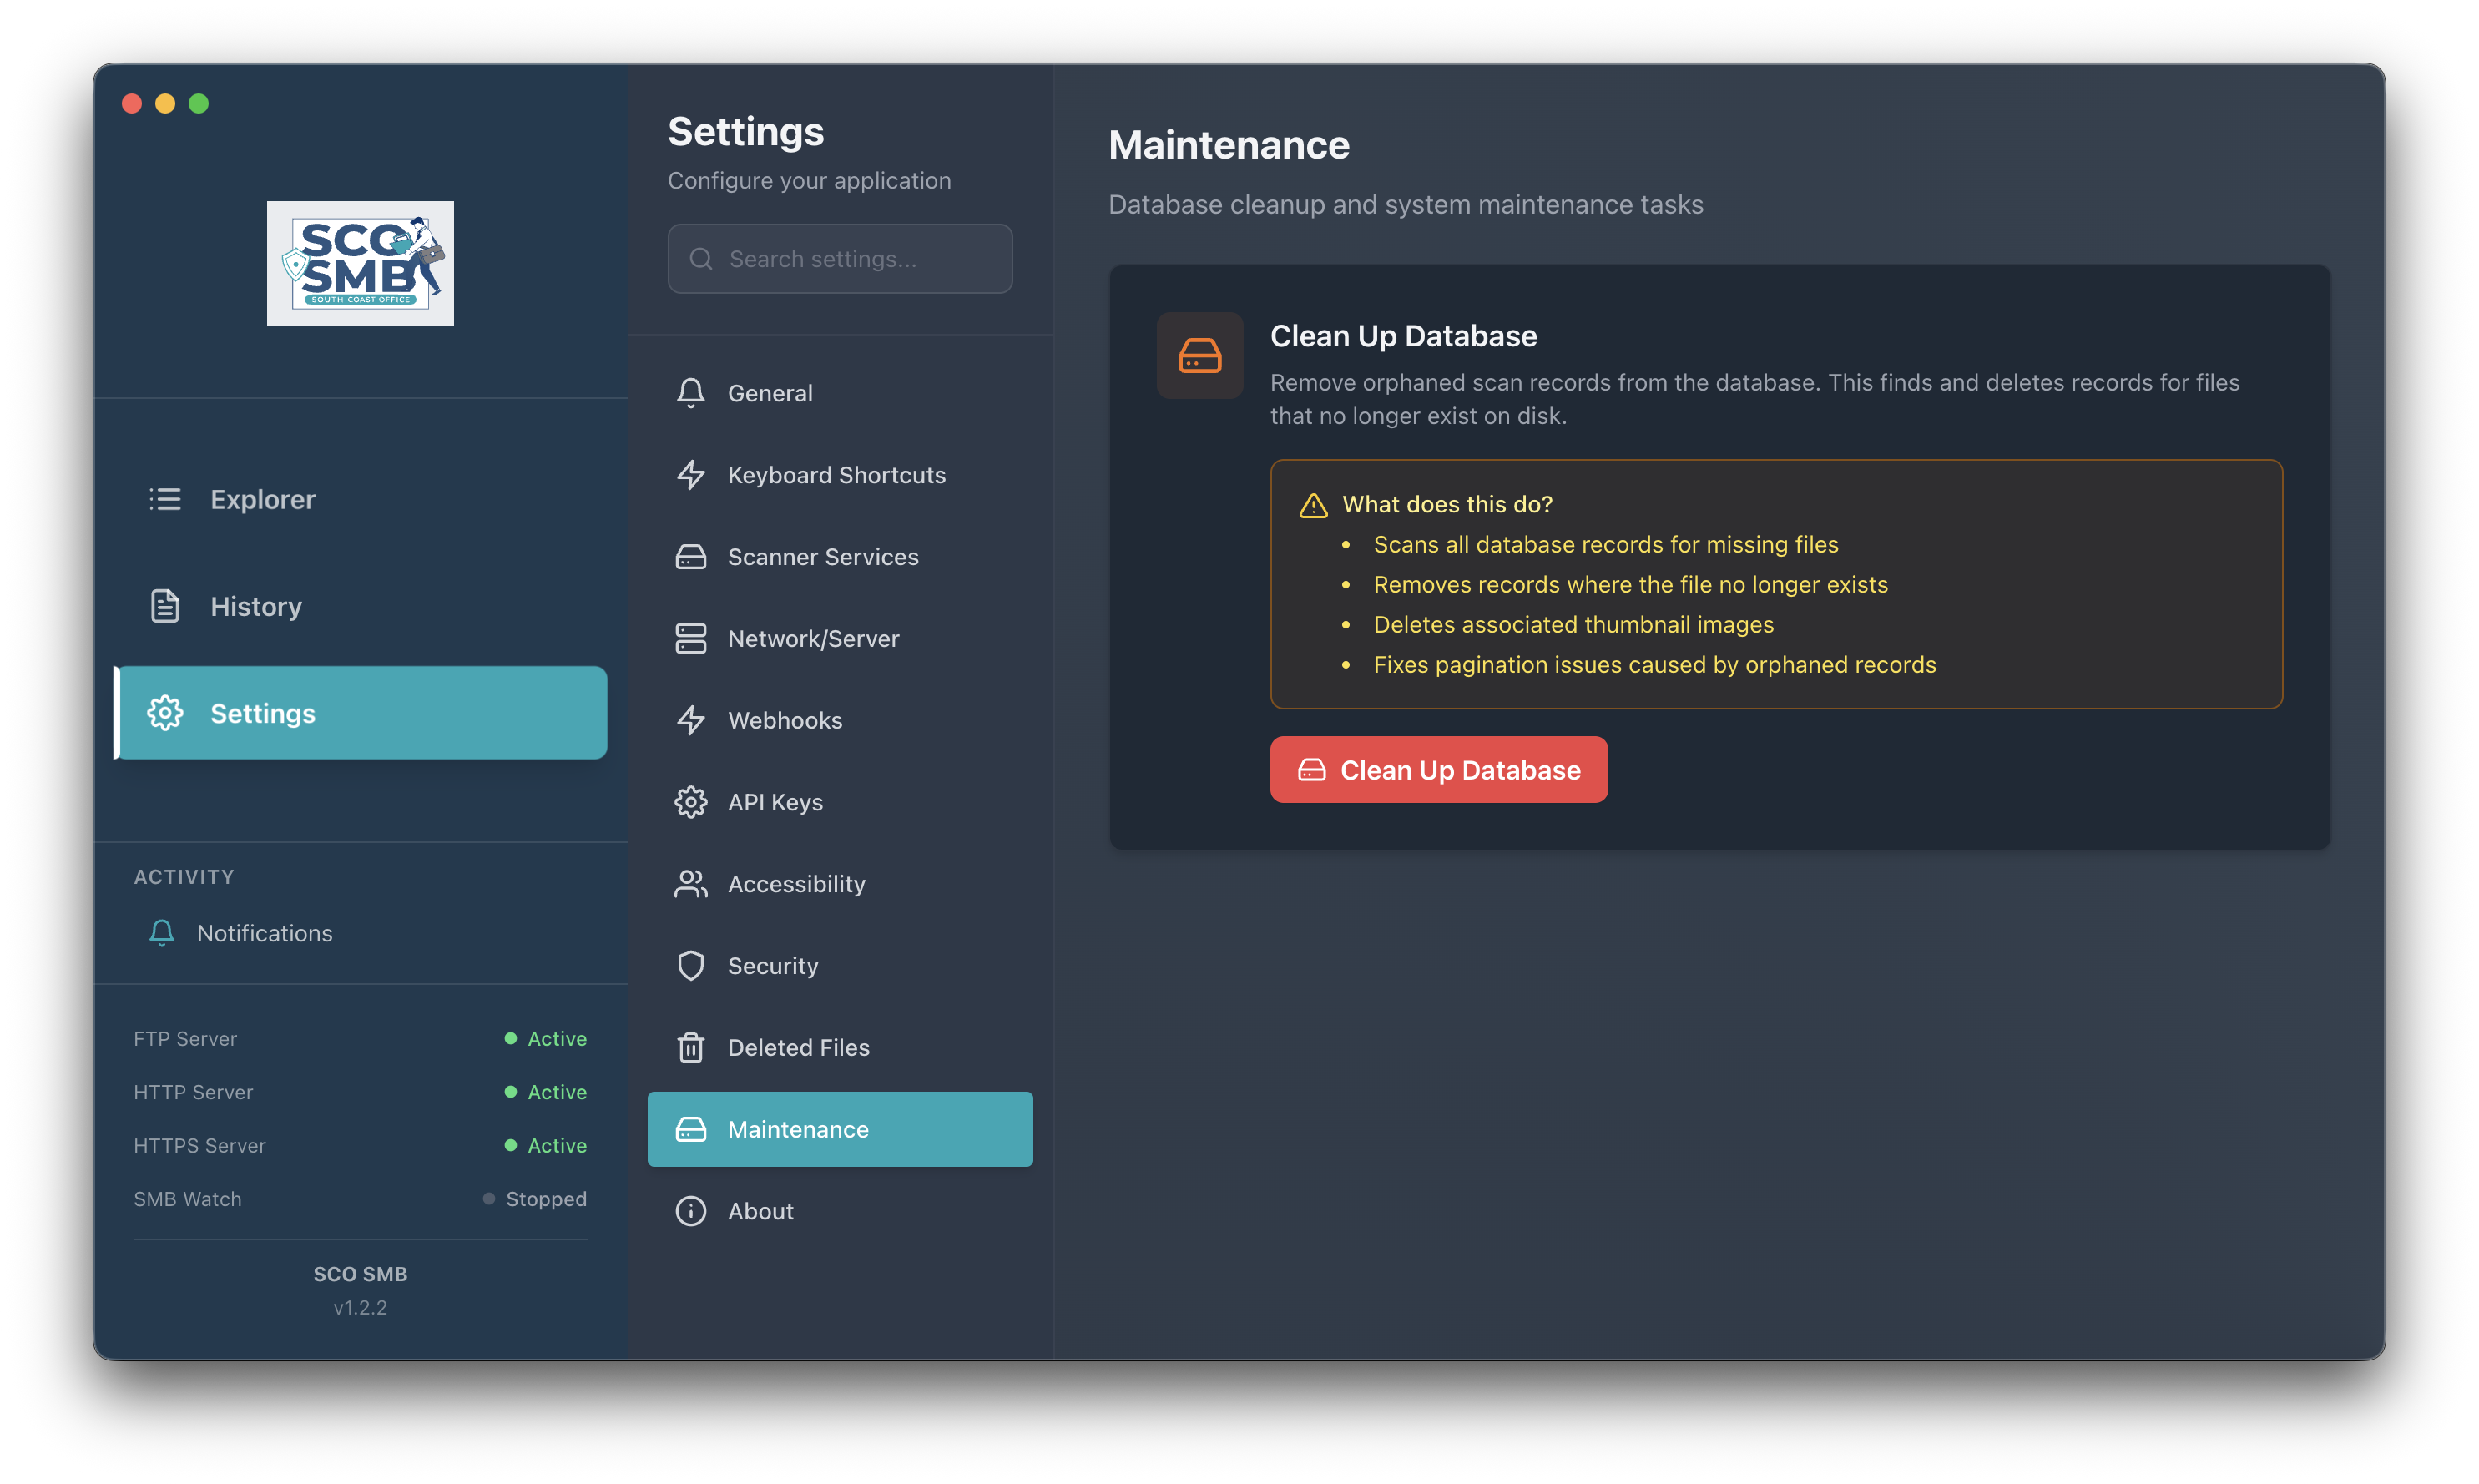This screenshot has height=1484, width=2479.
Task: Click the info circle icon beside About
Action: [690, 1212]
